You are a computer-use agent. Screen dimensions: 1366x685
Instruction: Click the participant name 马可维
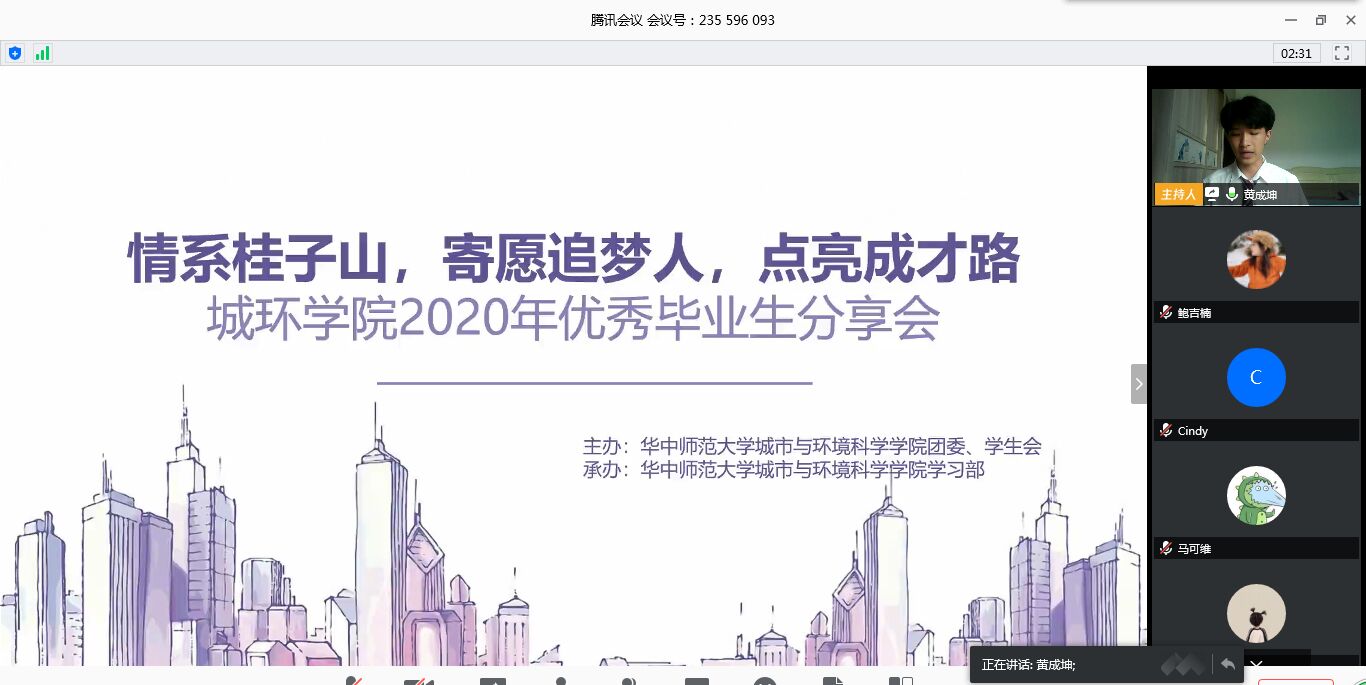1194,549
